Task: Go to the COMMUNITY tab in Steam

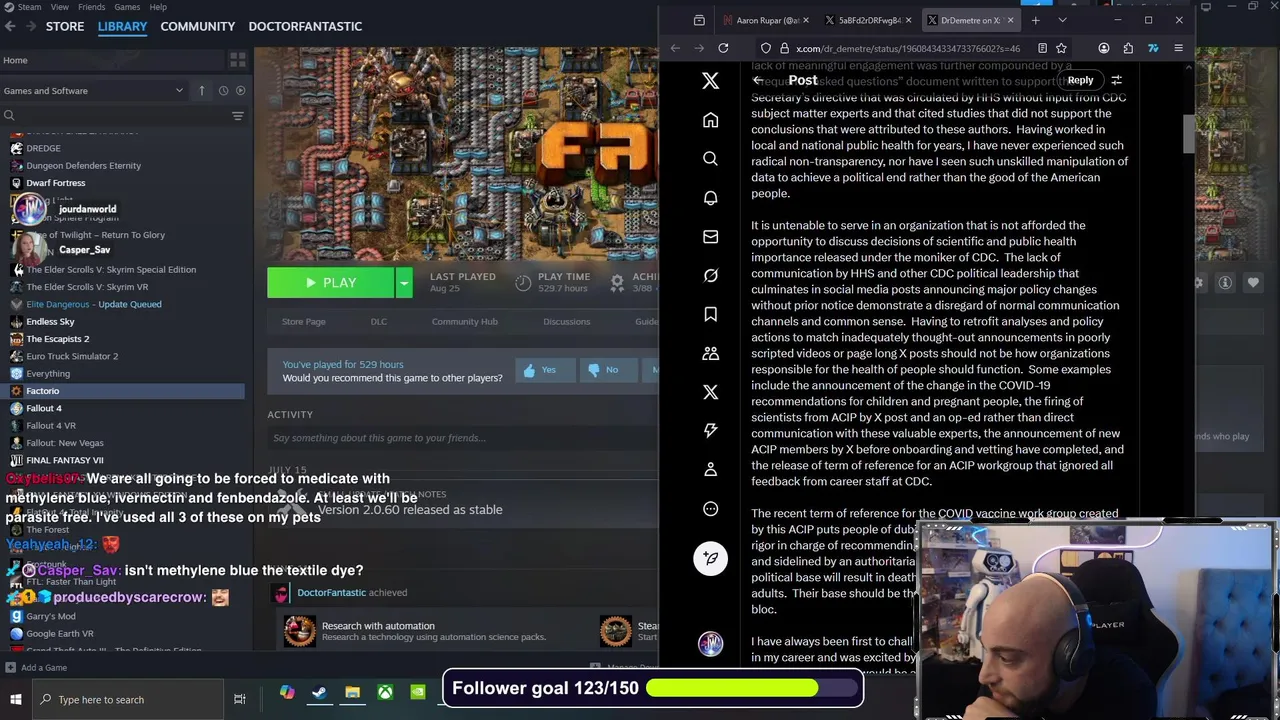Action: click(198, 26)
